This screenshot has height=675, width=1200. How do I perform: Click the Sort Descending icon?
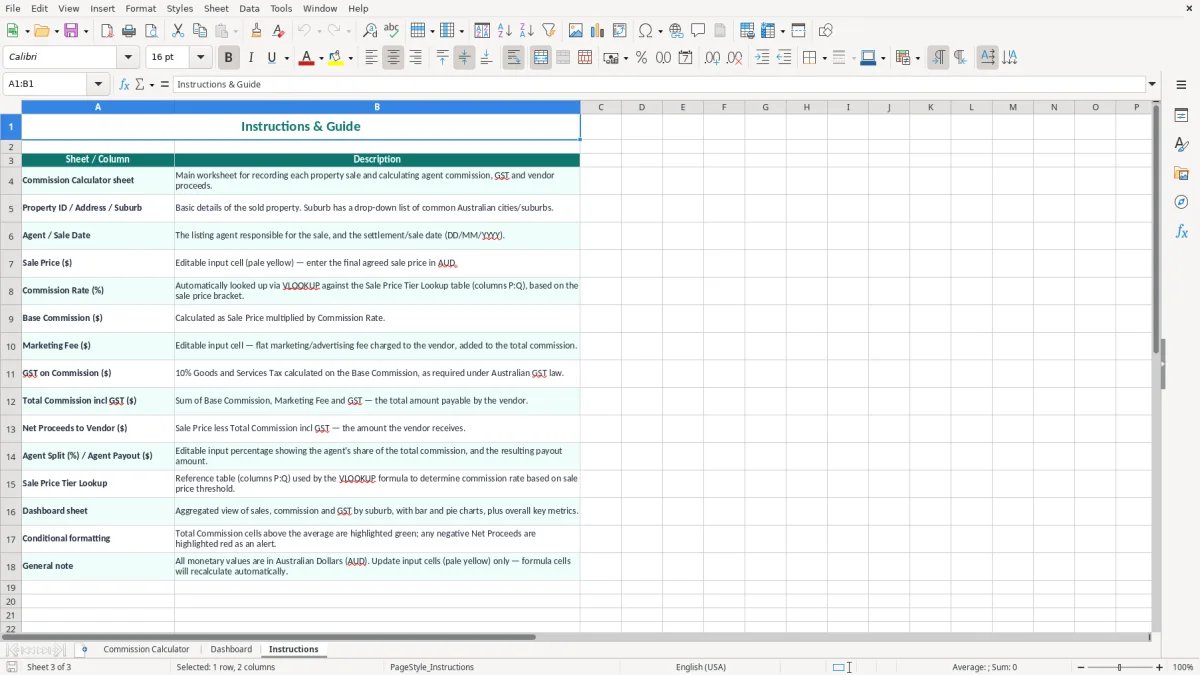tap(526, 31)
